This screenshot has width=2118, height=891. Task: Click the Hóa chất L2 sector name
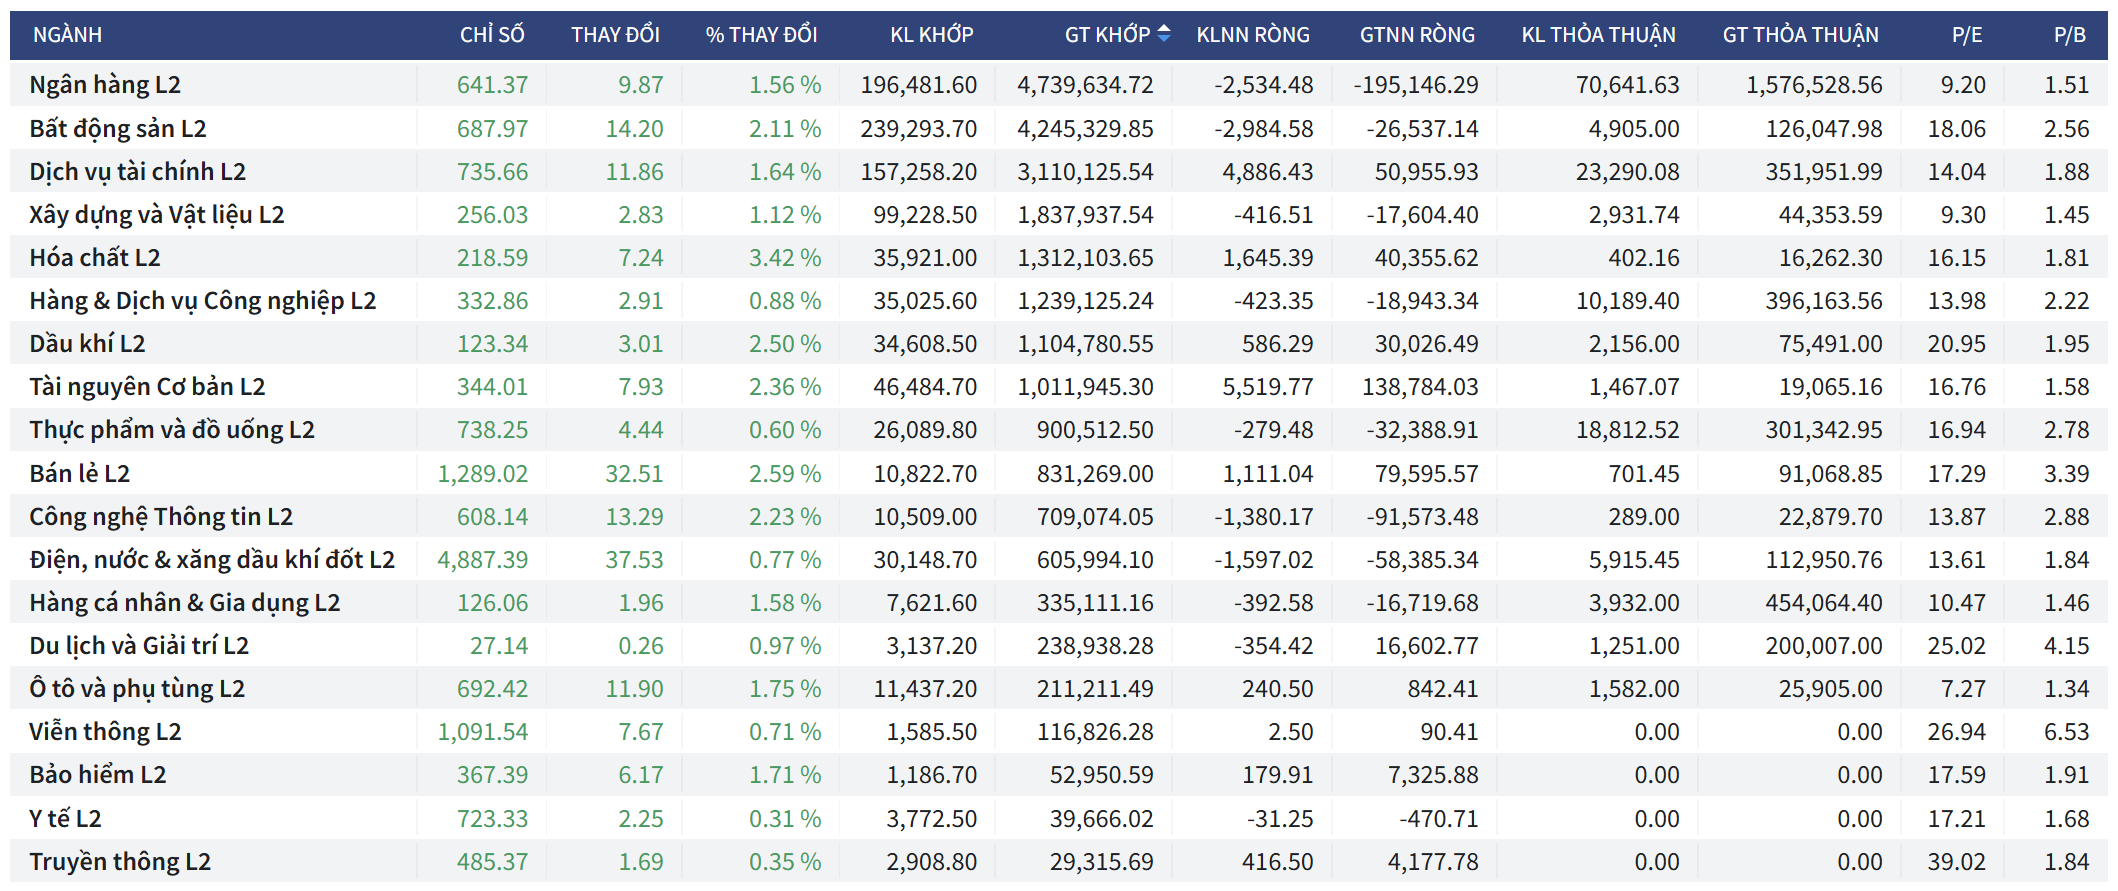95,258
